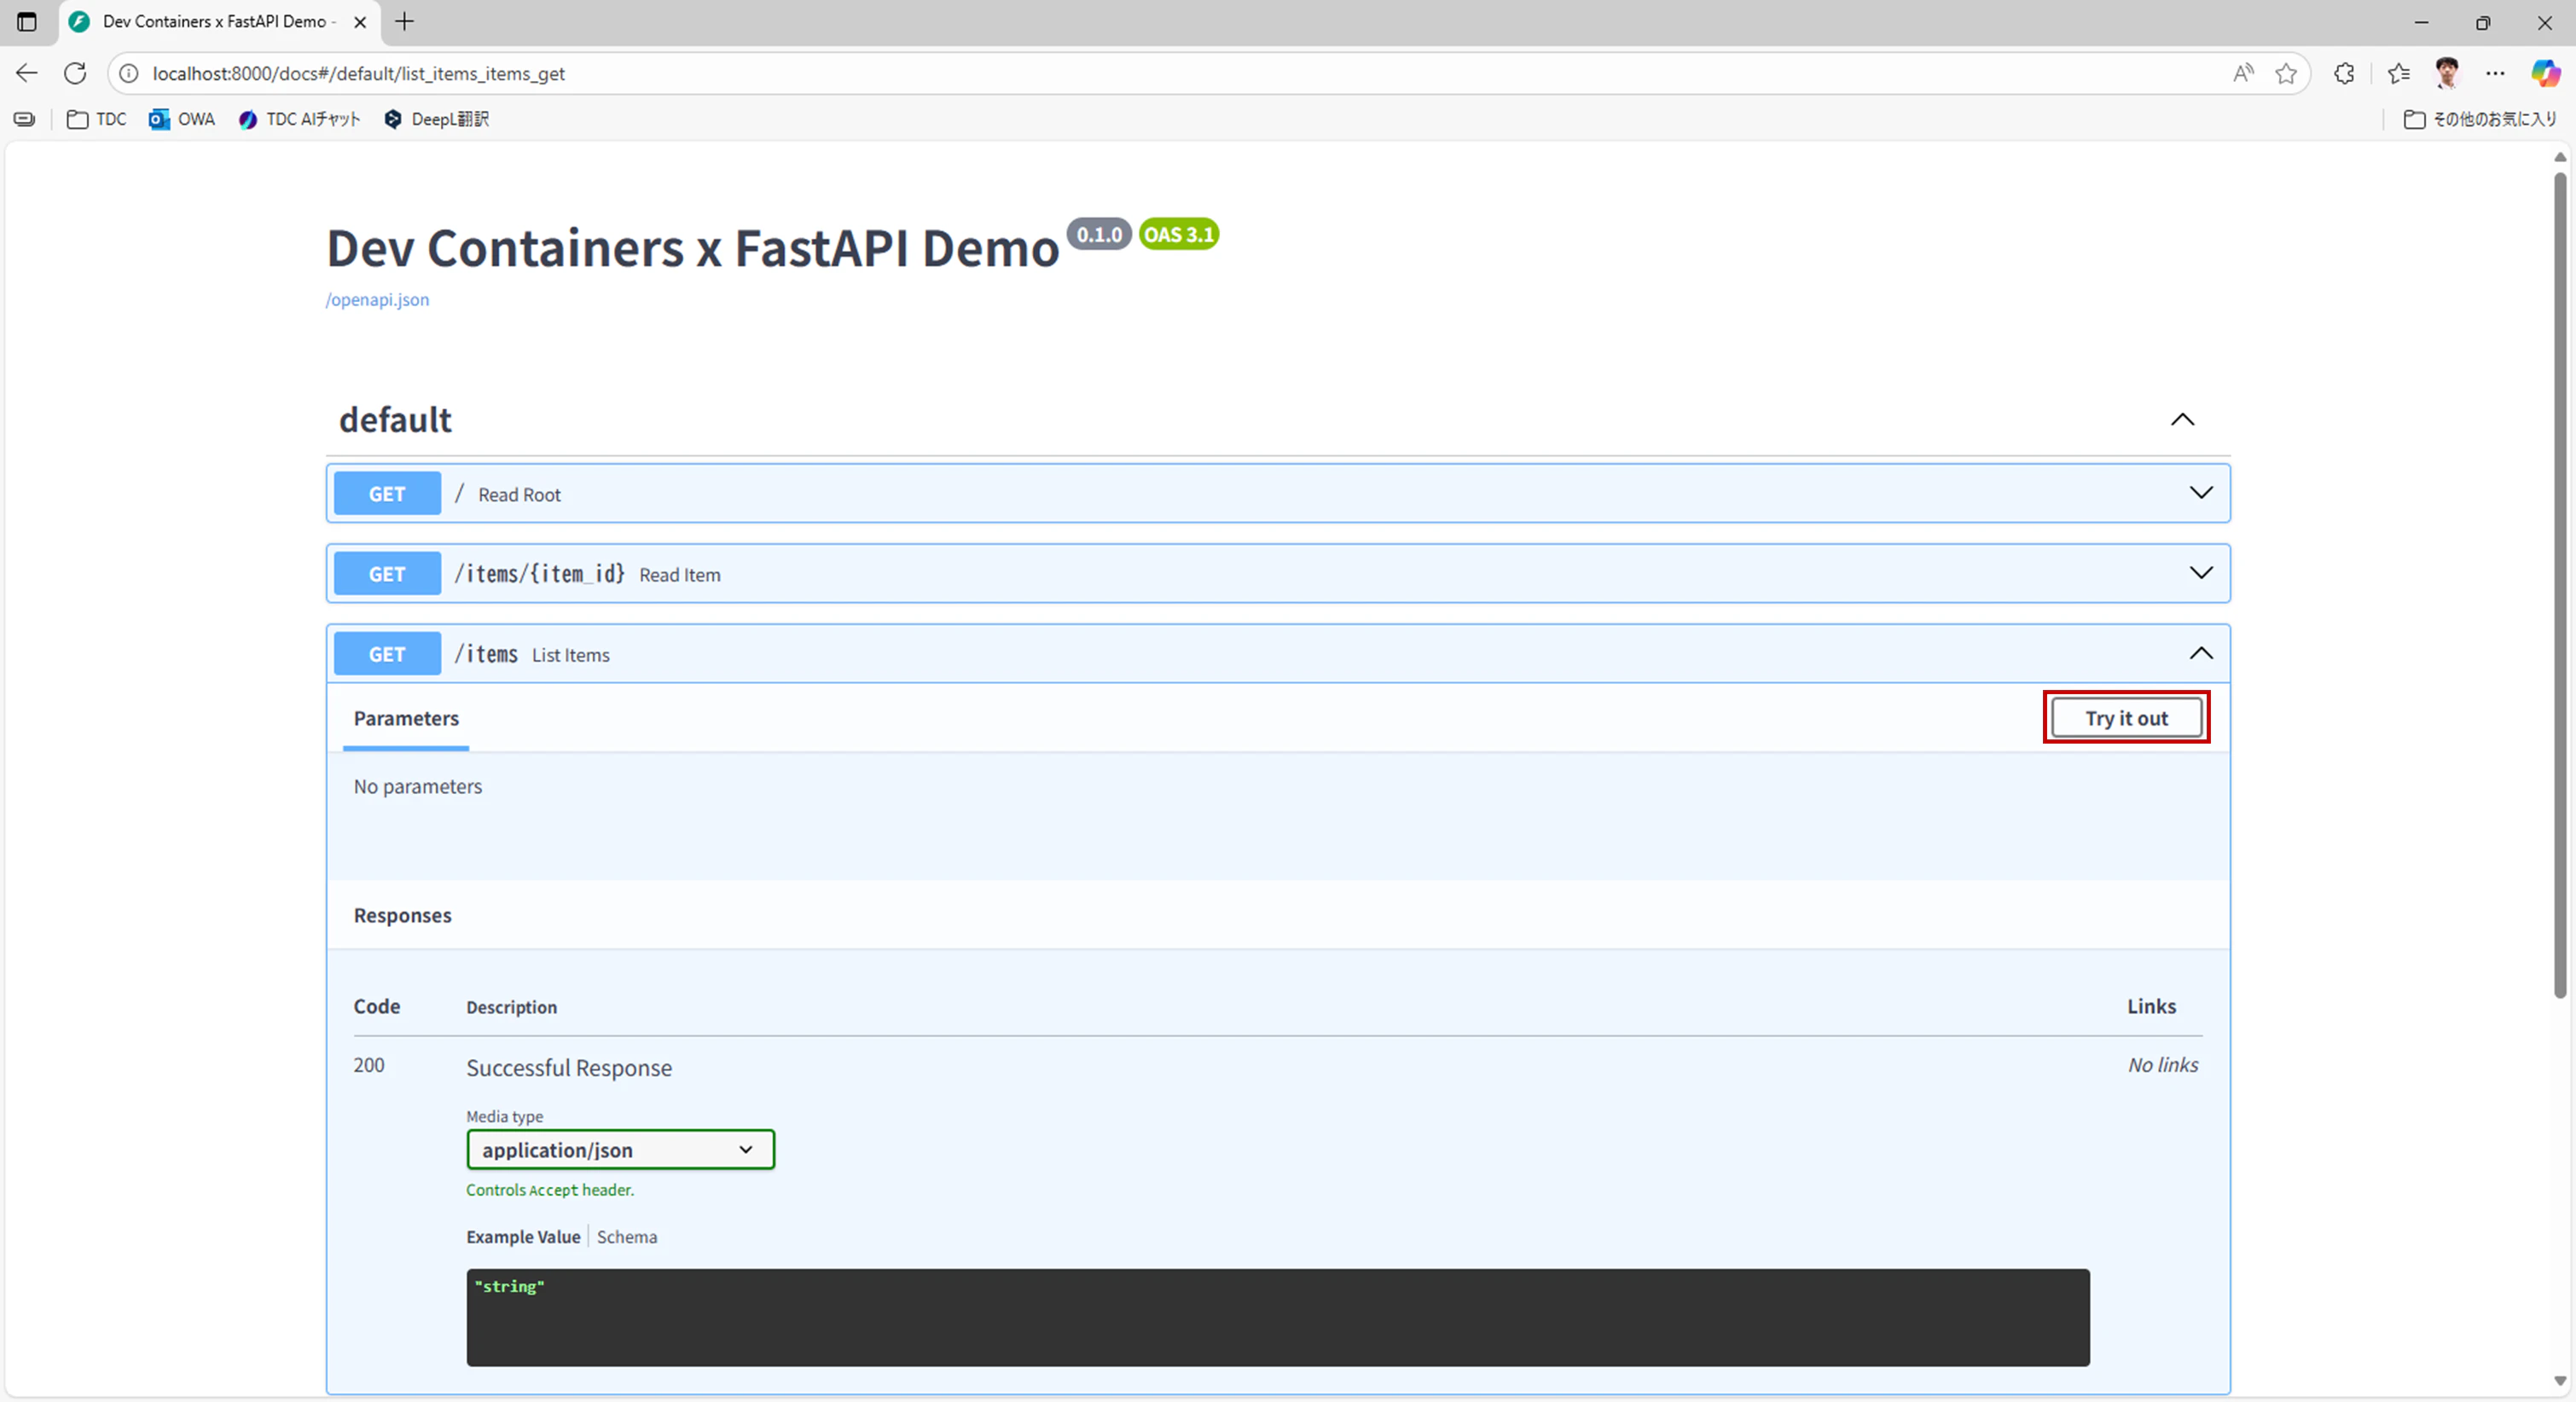Click the scroll down arrow

click(2560, 1380)
